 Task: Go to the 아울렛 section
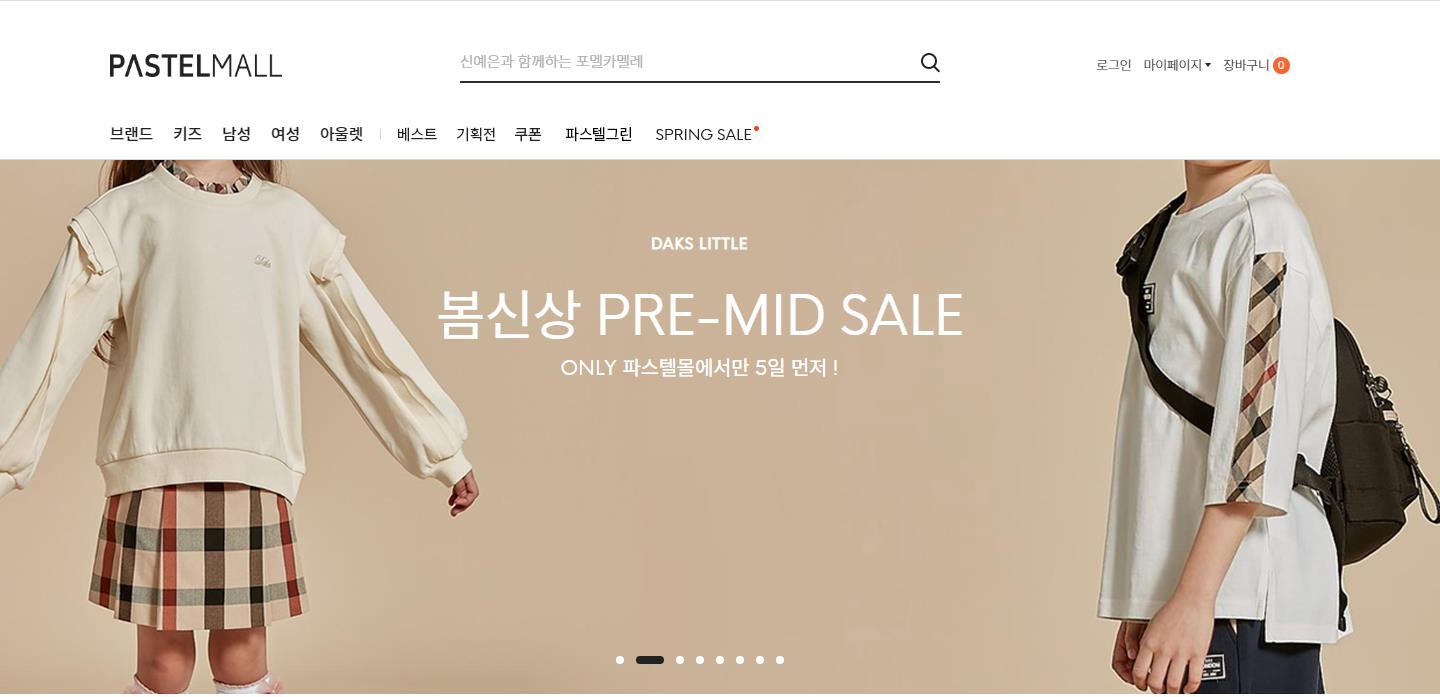[341, 134]
